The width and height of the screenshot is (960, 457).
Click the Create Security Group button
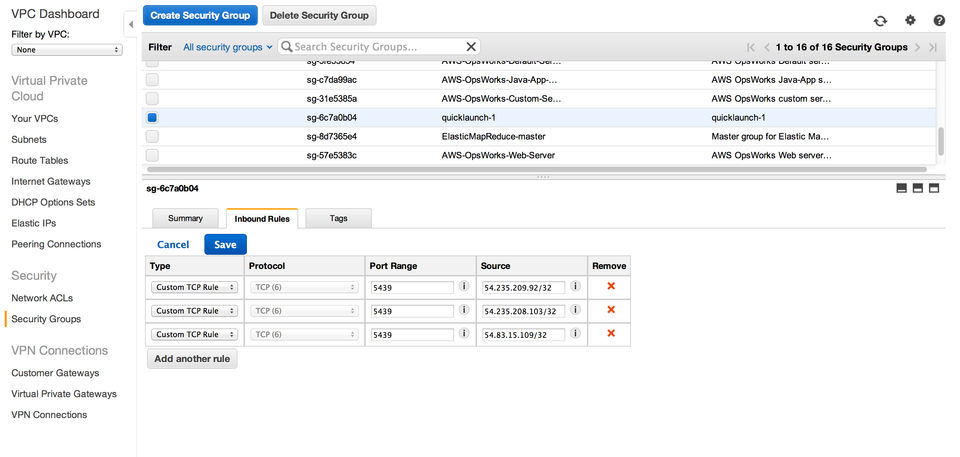tap(200, 15)
